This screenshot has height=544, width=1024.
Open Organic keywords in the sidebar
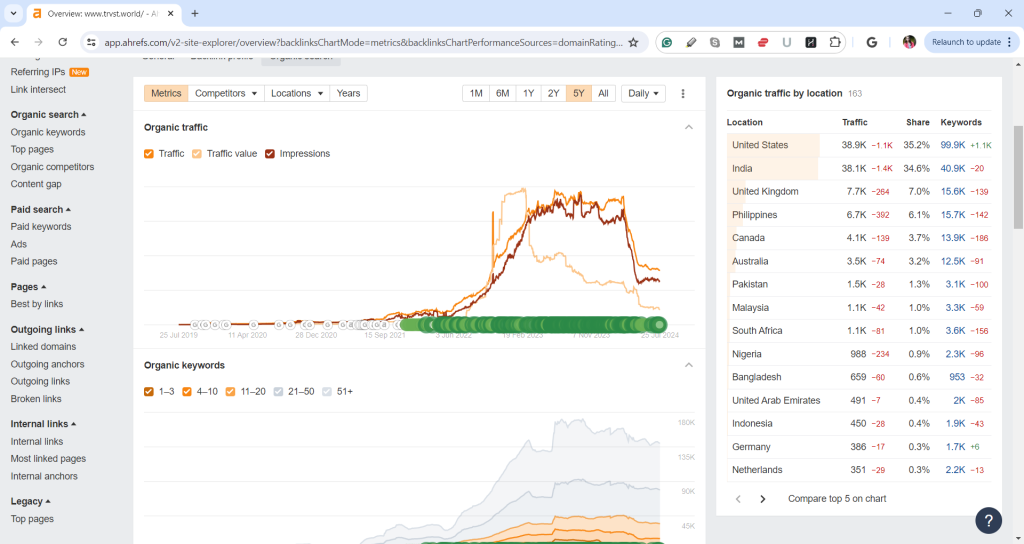tap(48, 132)
